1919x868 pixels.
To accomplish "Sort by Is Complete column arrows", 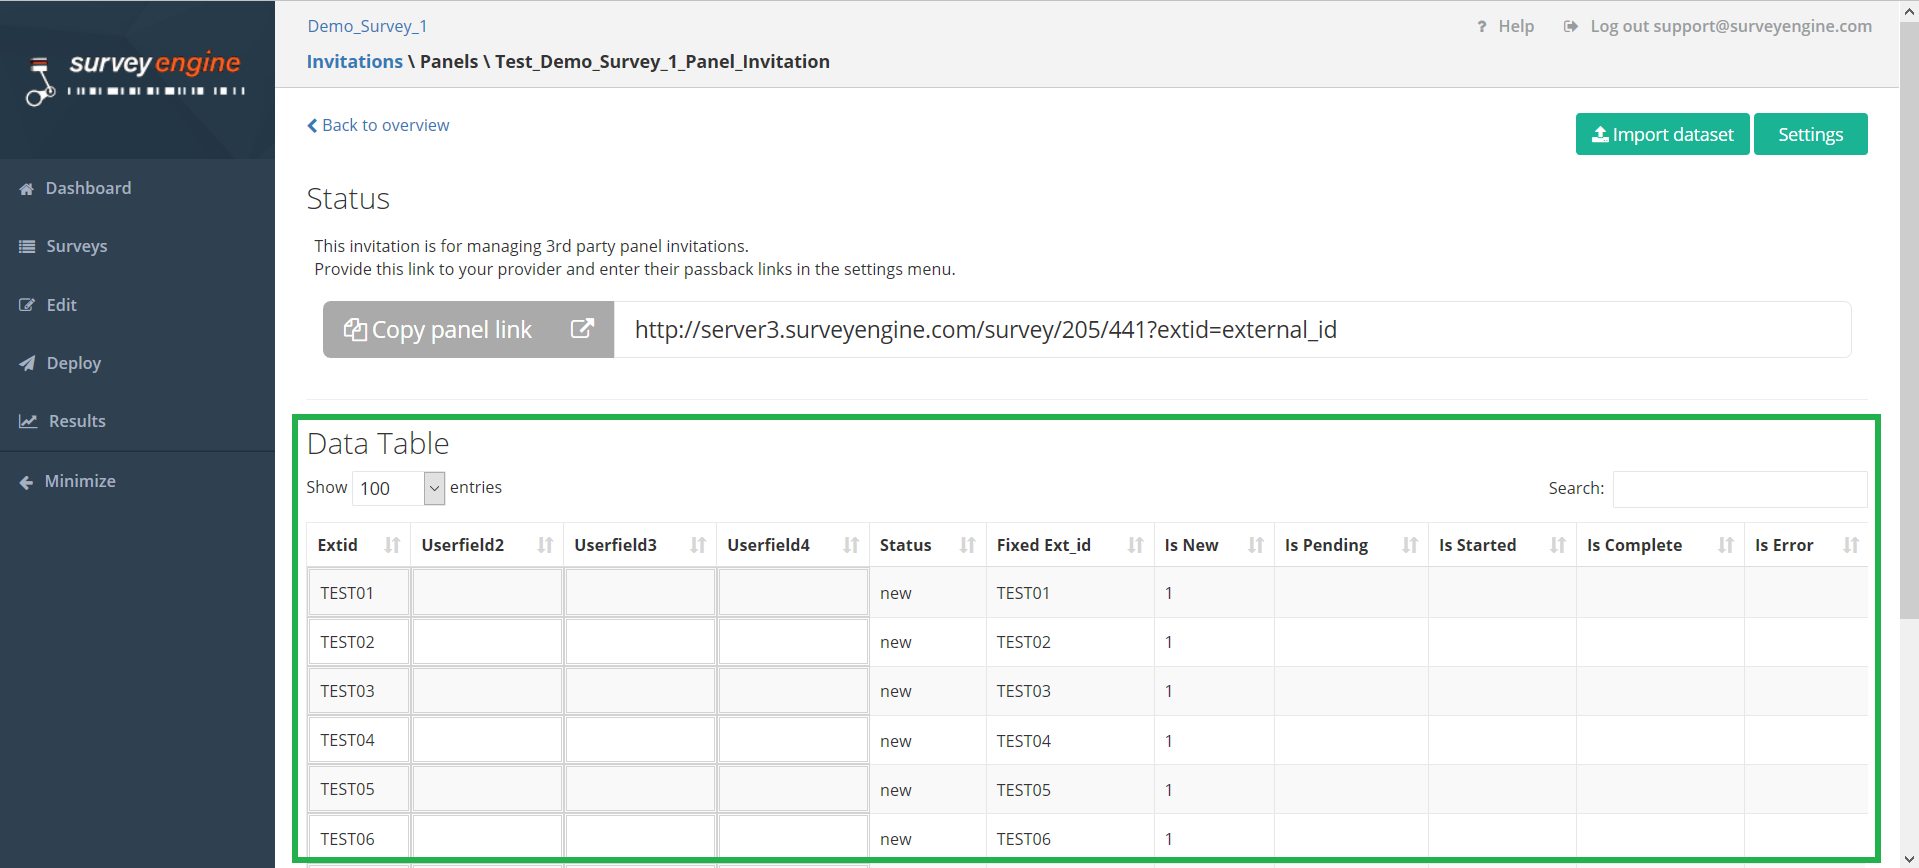I will [1725, 545].
